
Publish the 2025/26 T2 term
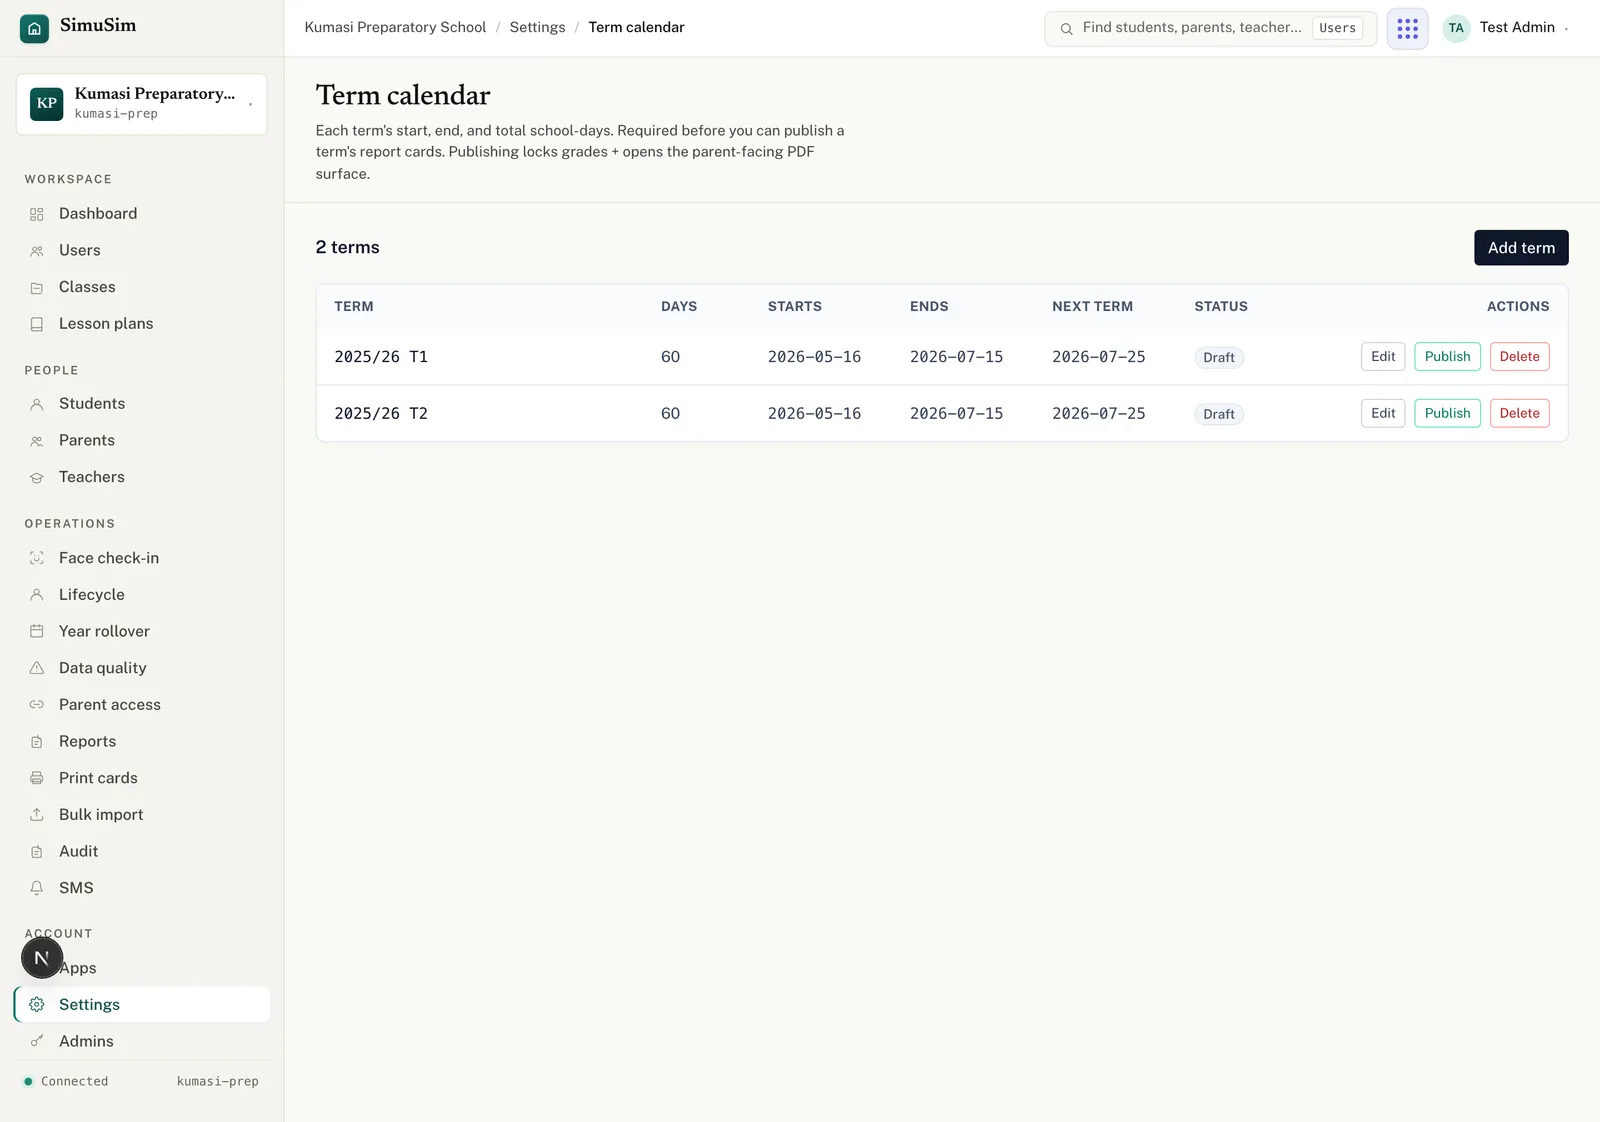(1447, 413)
